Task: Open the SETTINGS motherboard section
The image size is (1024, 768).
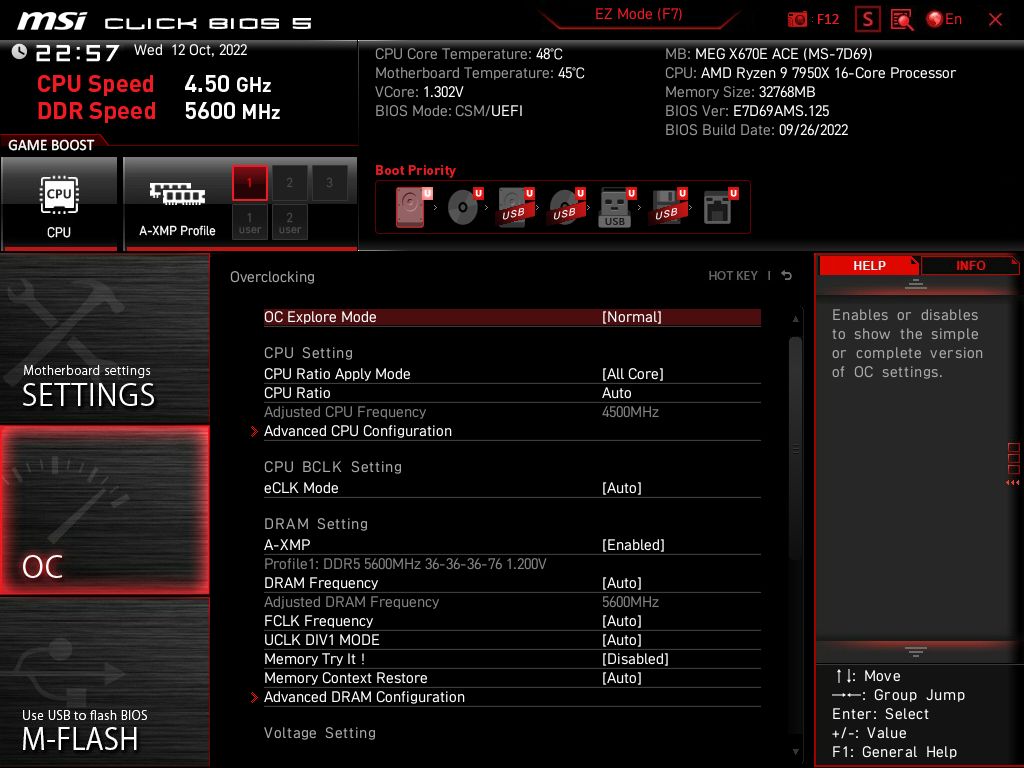Action: tap(104, 338)
